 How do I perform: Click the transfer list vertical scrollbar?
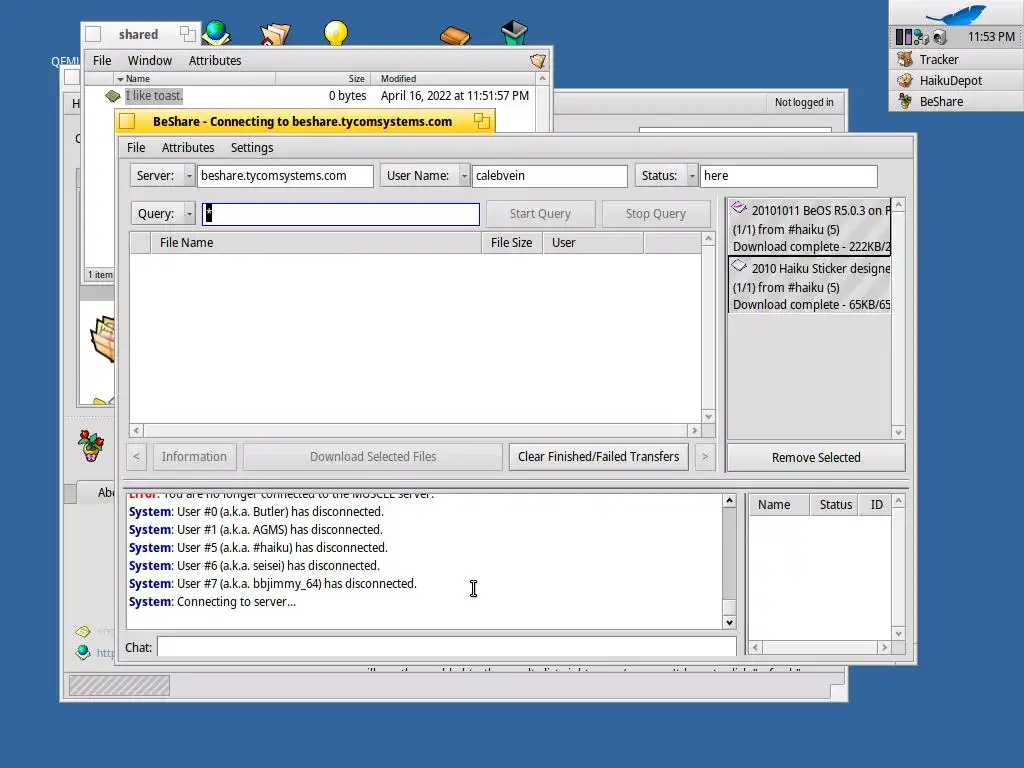click(x=899, y=318)
